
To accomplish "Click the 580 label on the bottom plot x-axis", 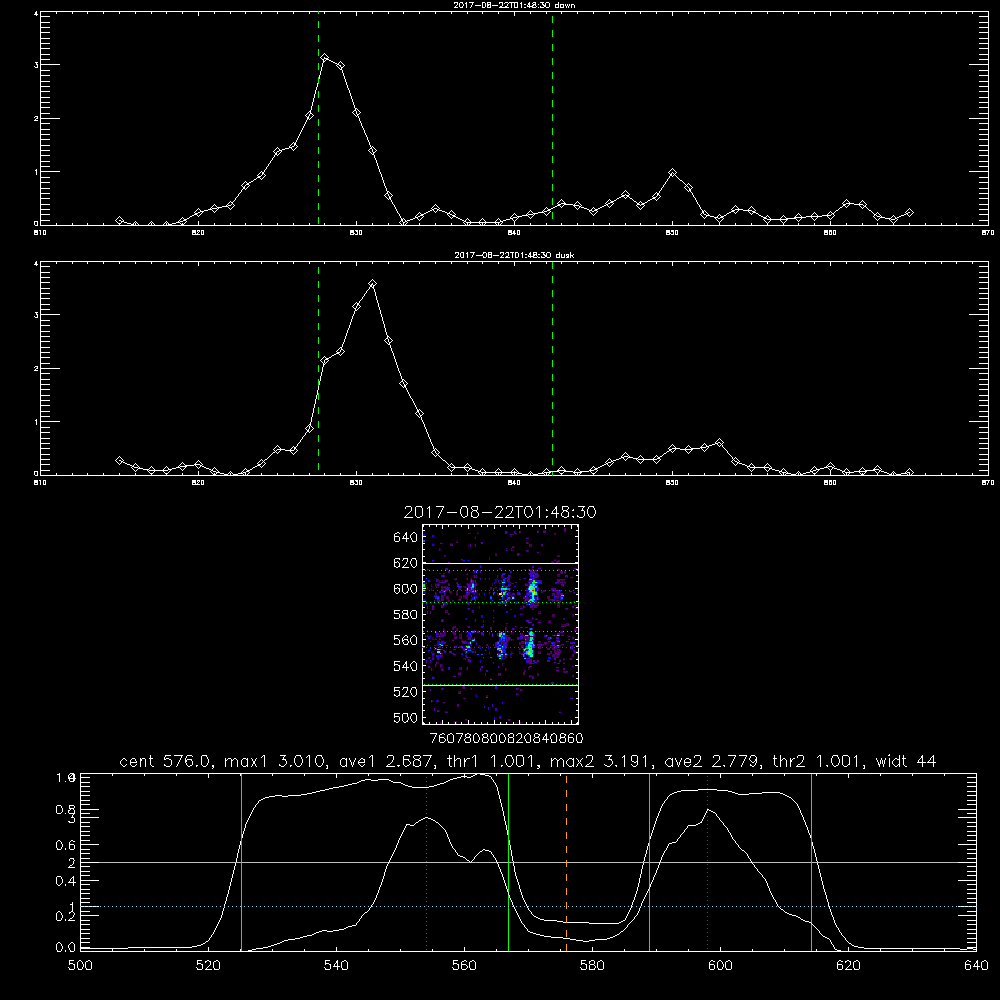I will click(x=592, y=966).
